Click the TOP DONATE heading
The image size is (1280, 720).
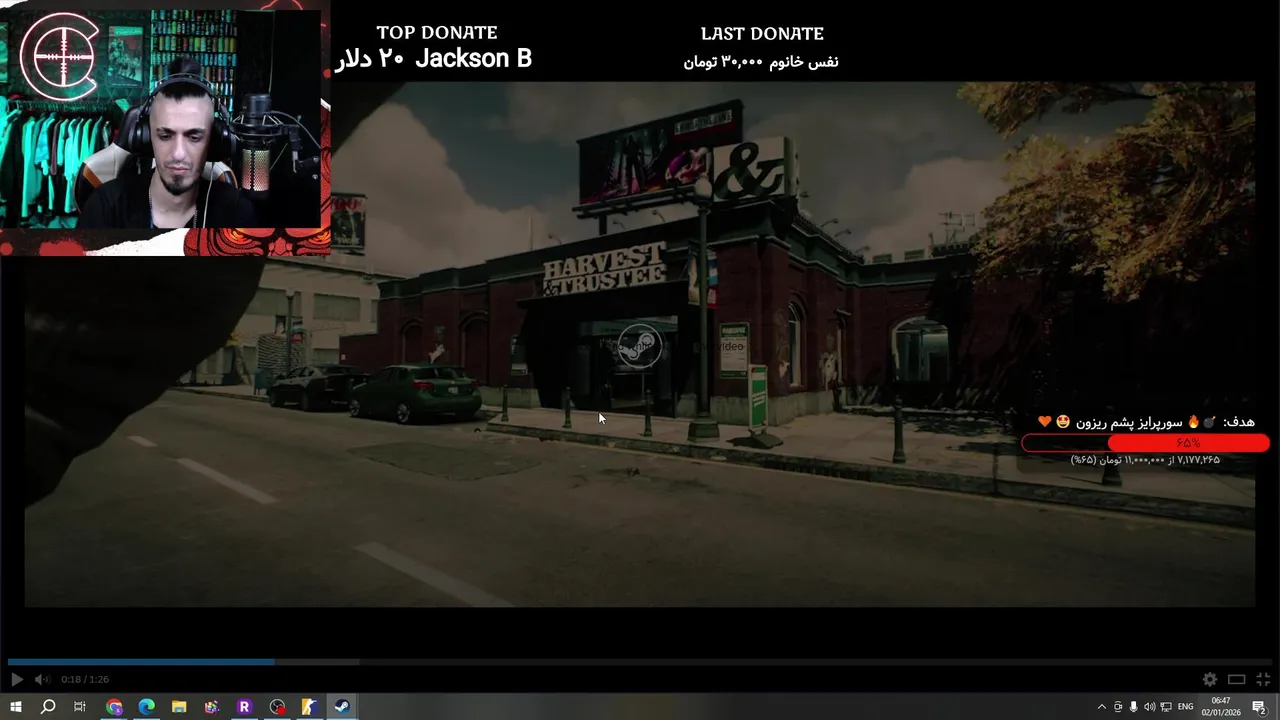[437, 33]
